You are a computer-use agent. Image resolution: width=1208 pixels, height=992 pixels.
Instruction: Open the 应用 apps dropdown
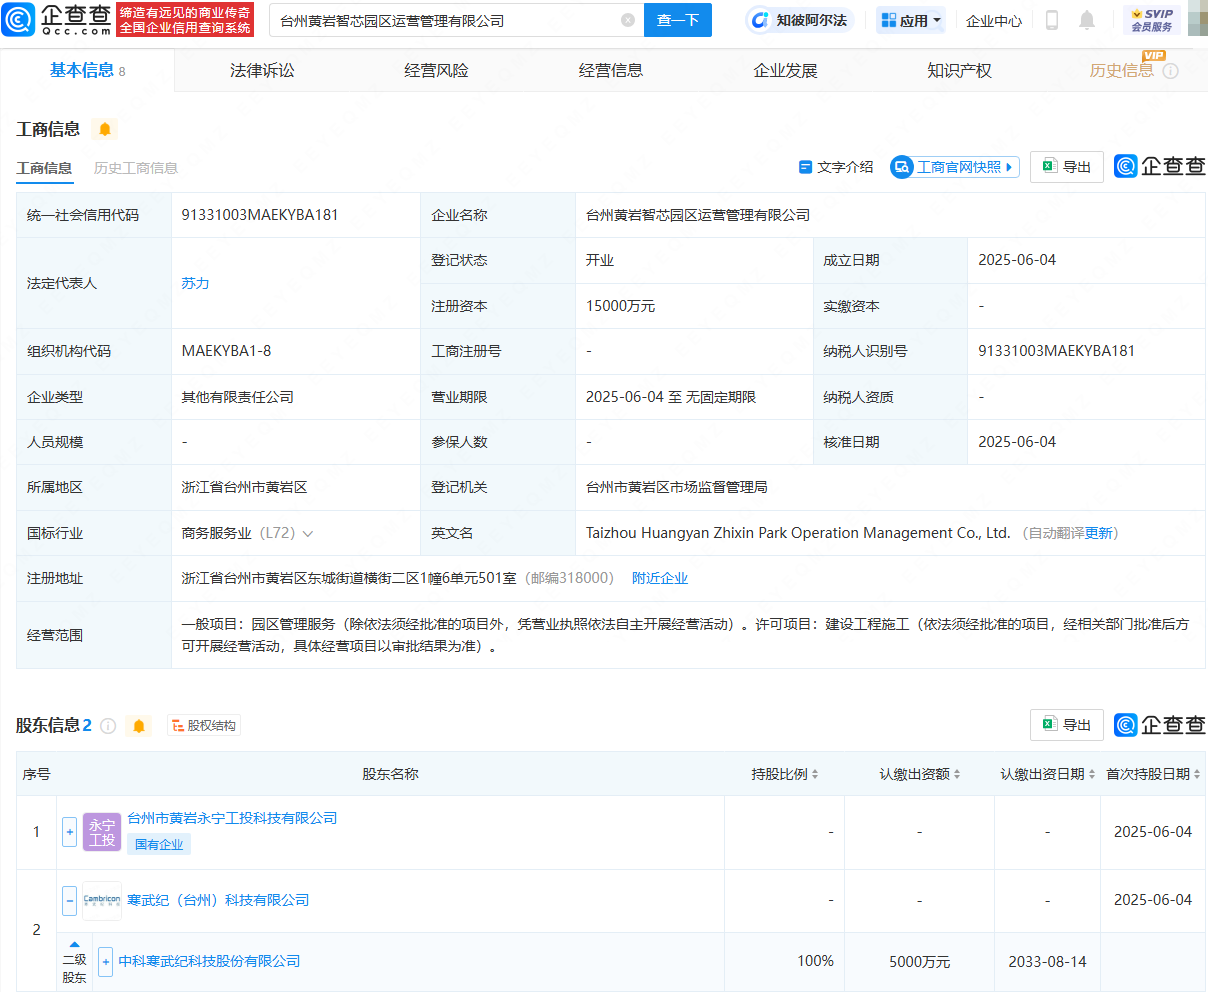[x=911, y=20]
